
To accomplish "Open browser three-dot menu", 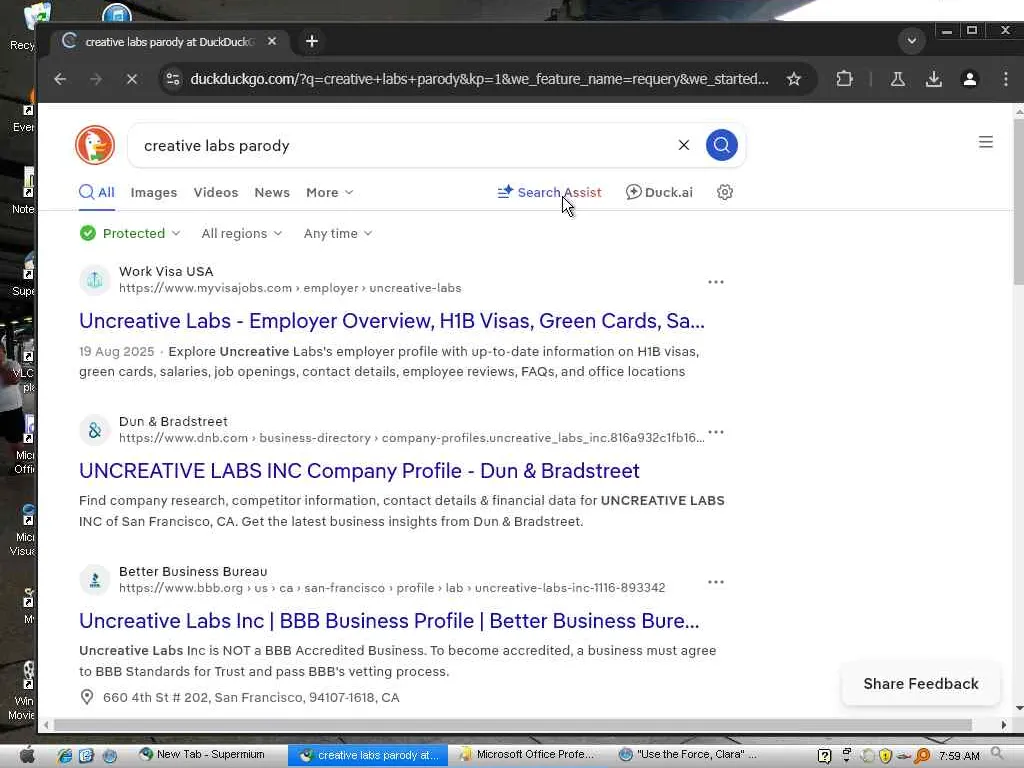I will click(1006, 79).
